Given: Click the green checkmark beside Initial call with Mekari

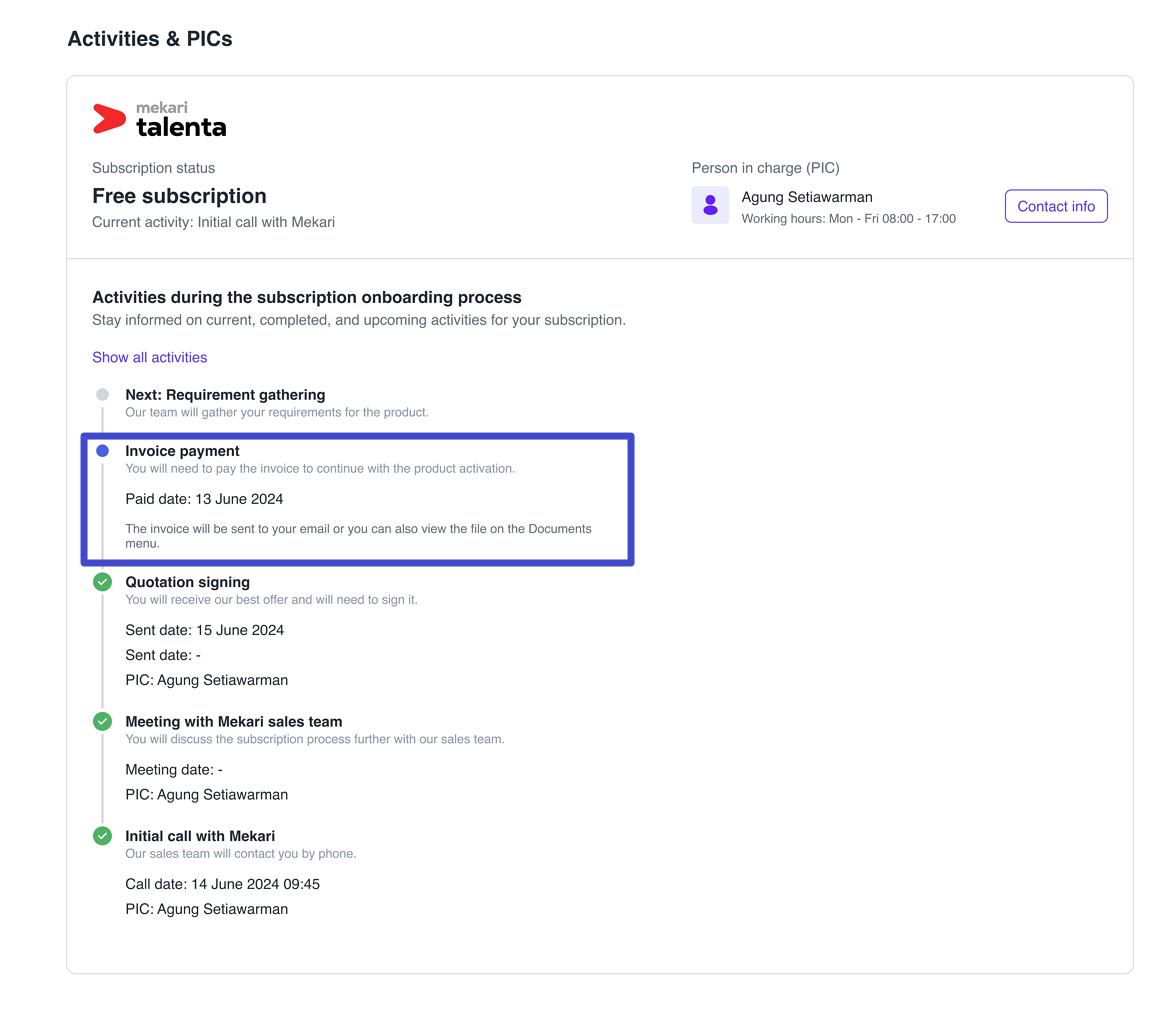Looking at the screenshot, I should pyautogui.click(x=103, y=836).
